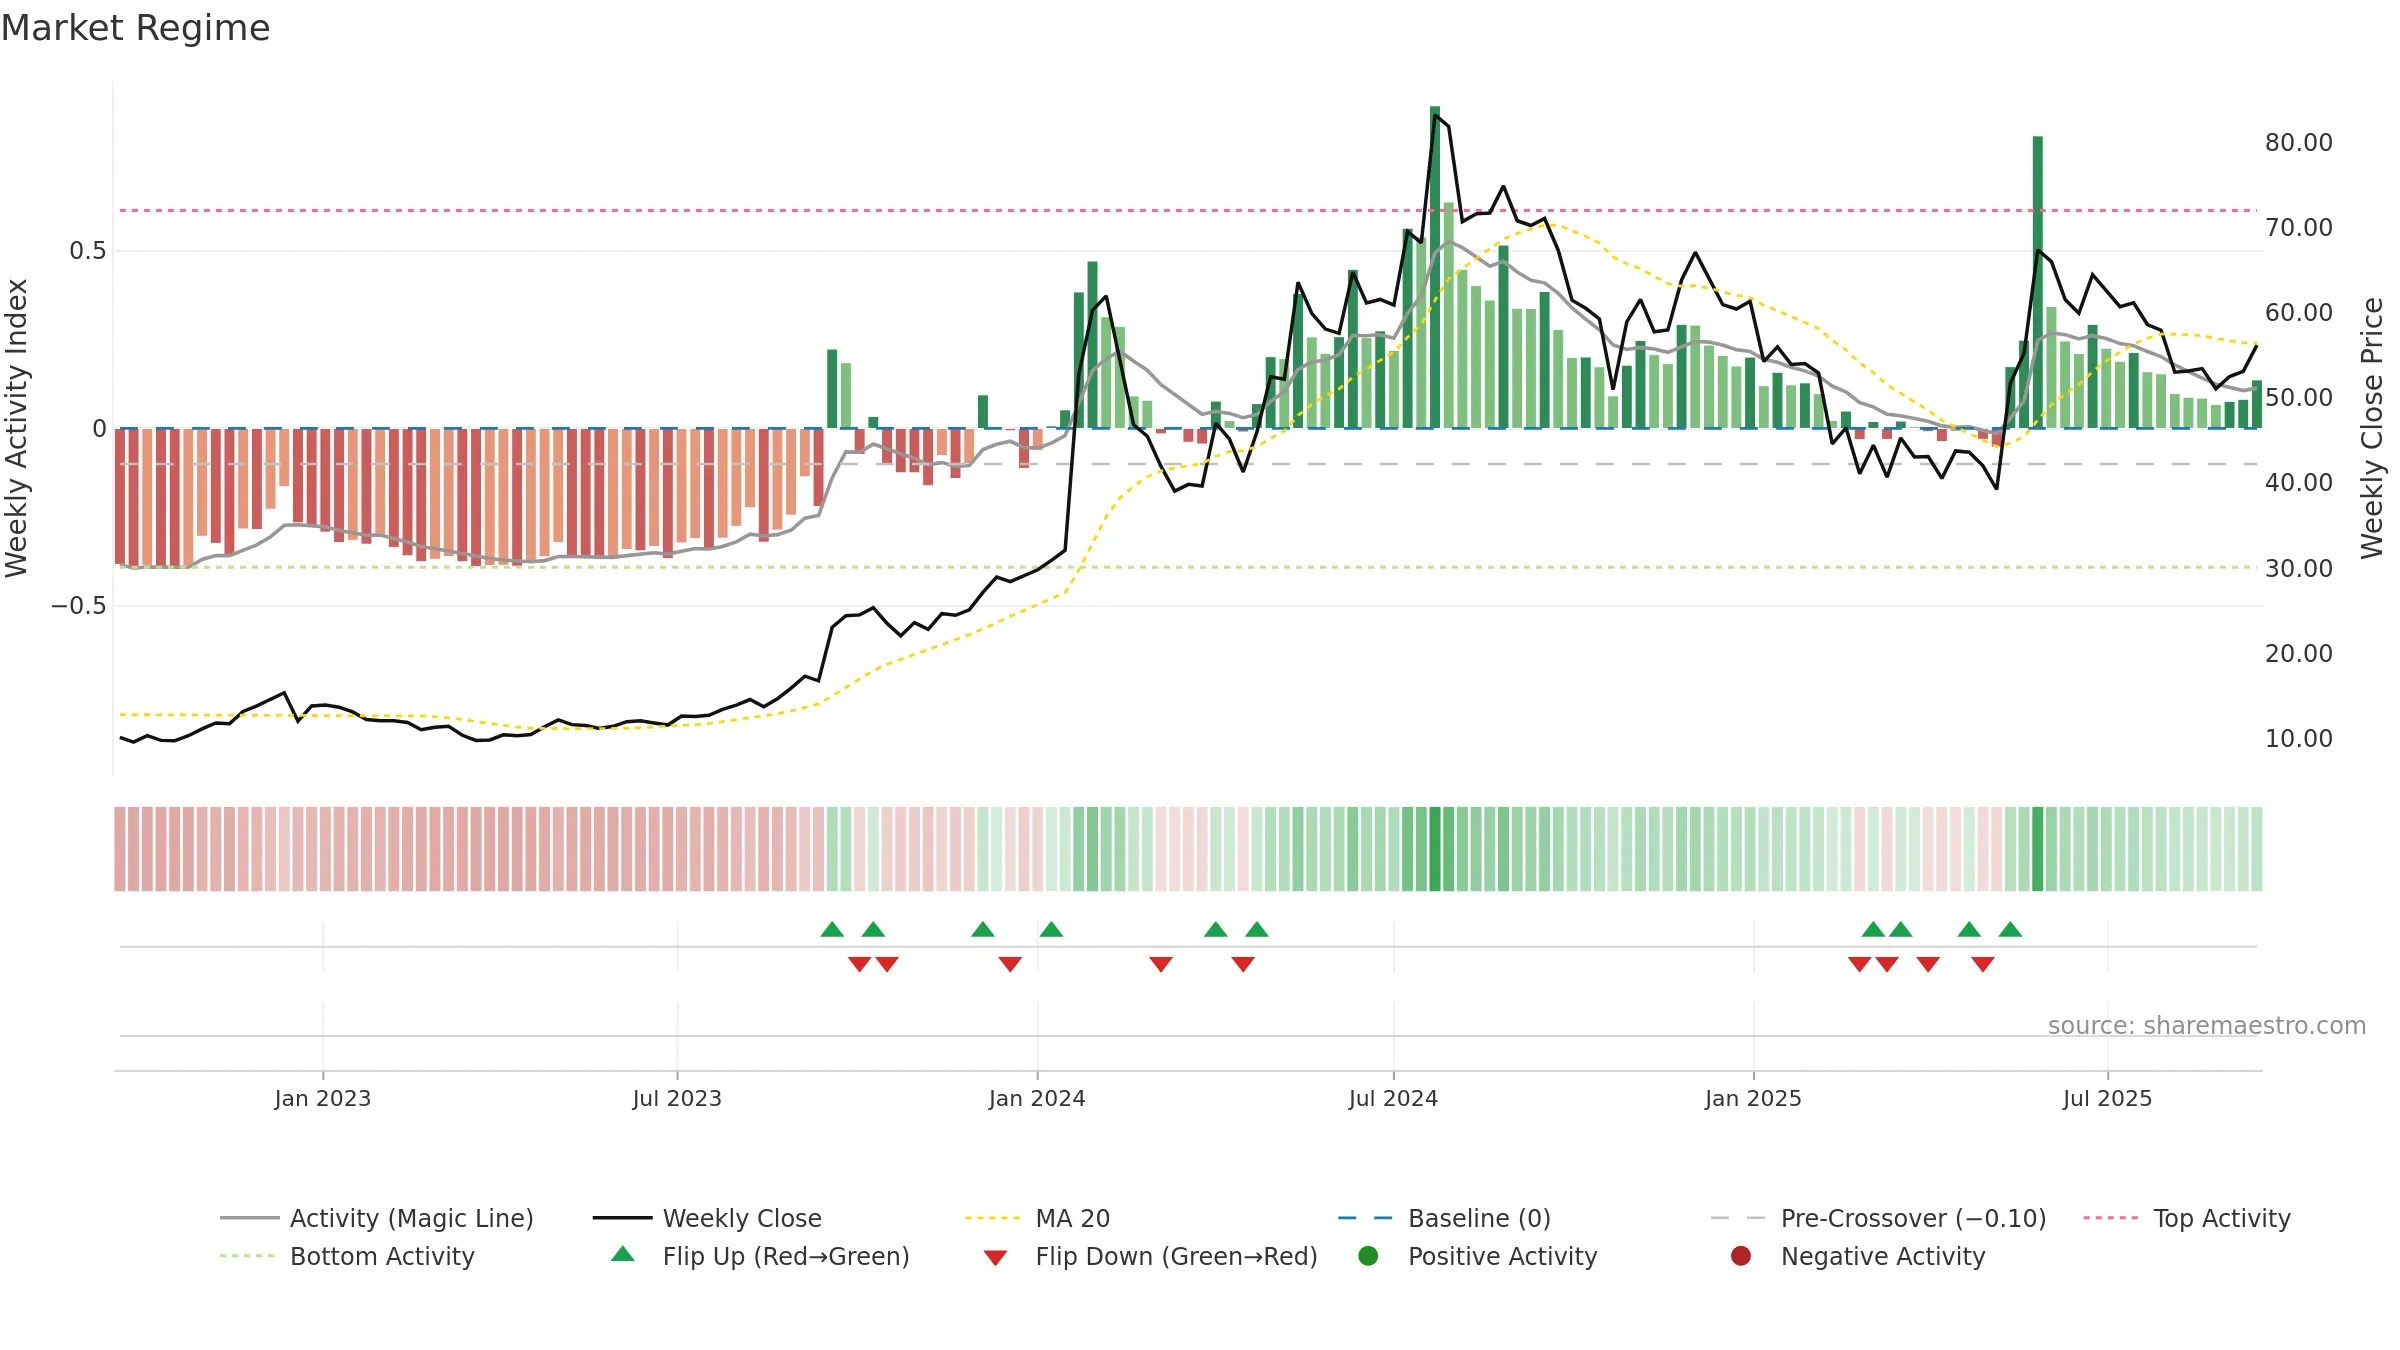Image resolution: width=2400 pixels, height=1350 pixels.
Task: Click the sharemaestro.com source link
Action: pos(2207,1025)
